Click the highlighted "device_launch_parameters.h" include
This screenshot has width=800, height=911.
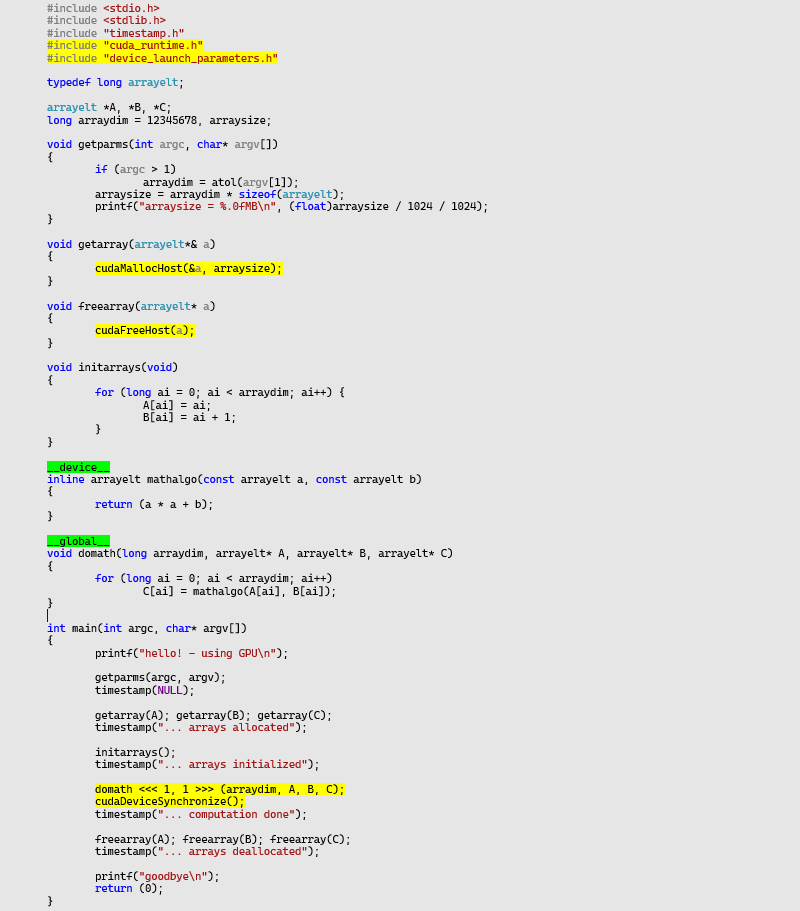click(163, 58)
